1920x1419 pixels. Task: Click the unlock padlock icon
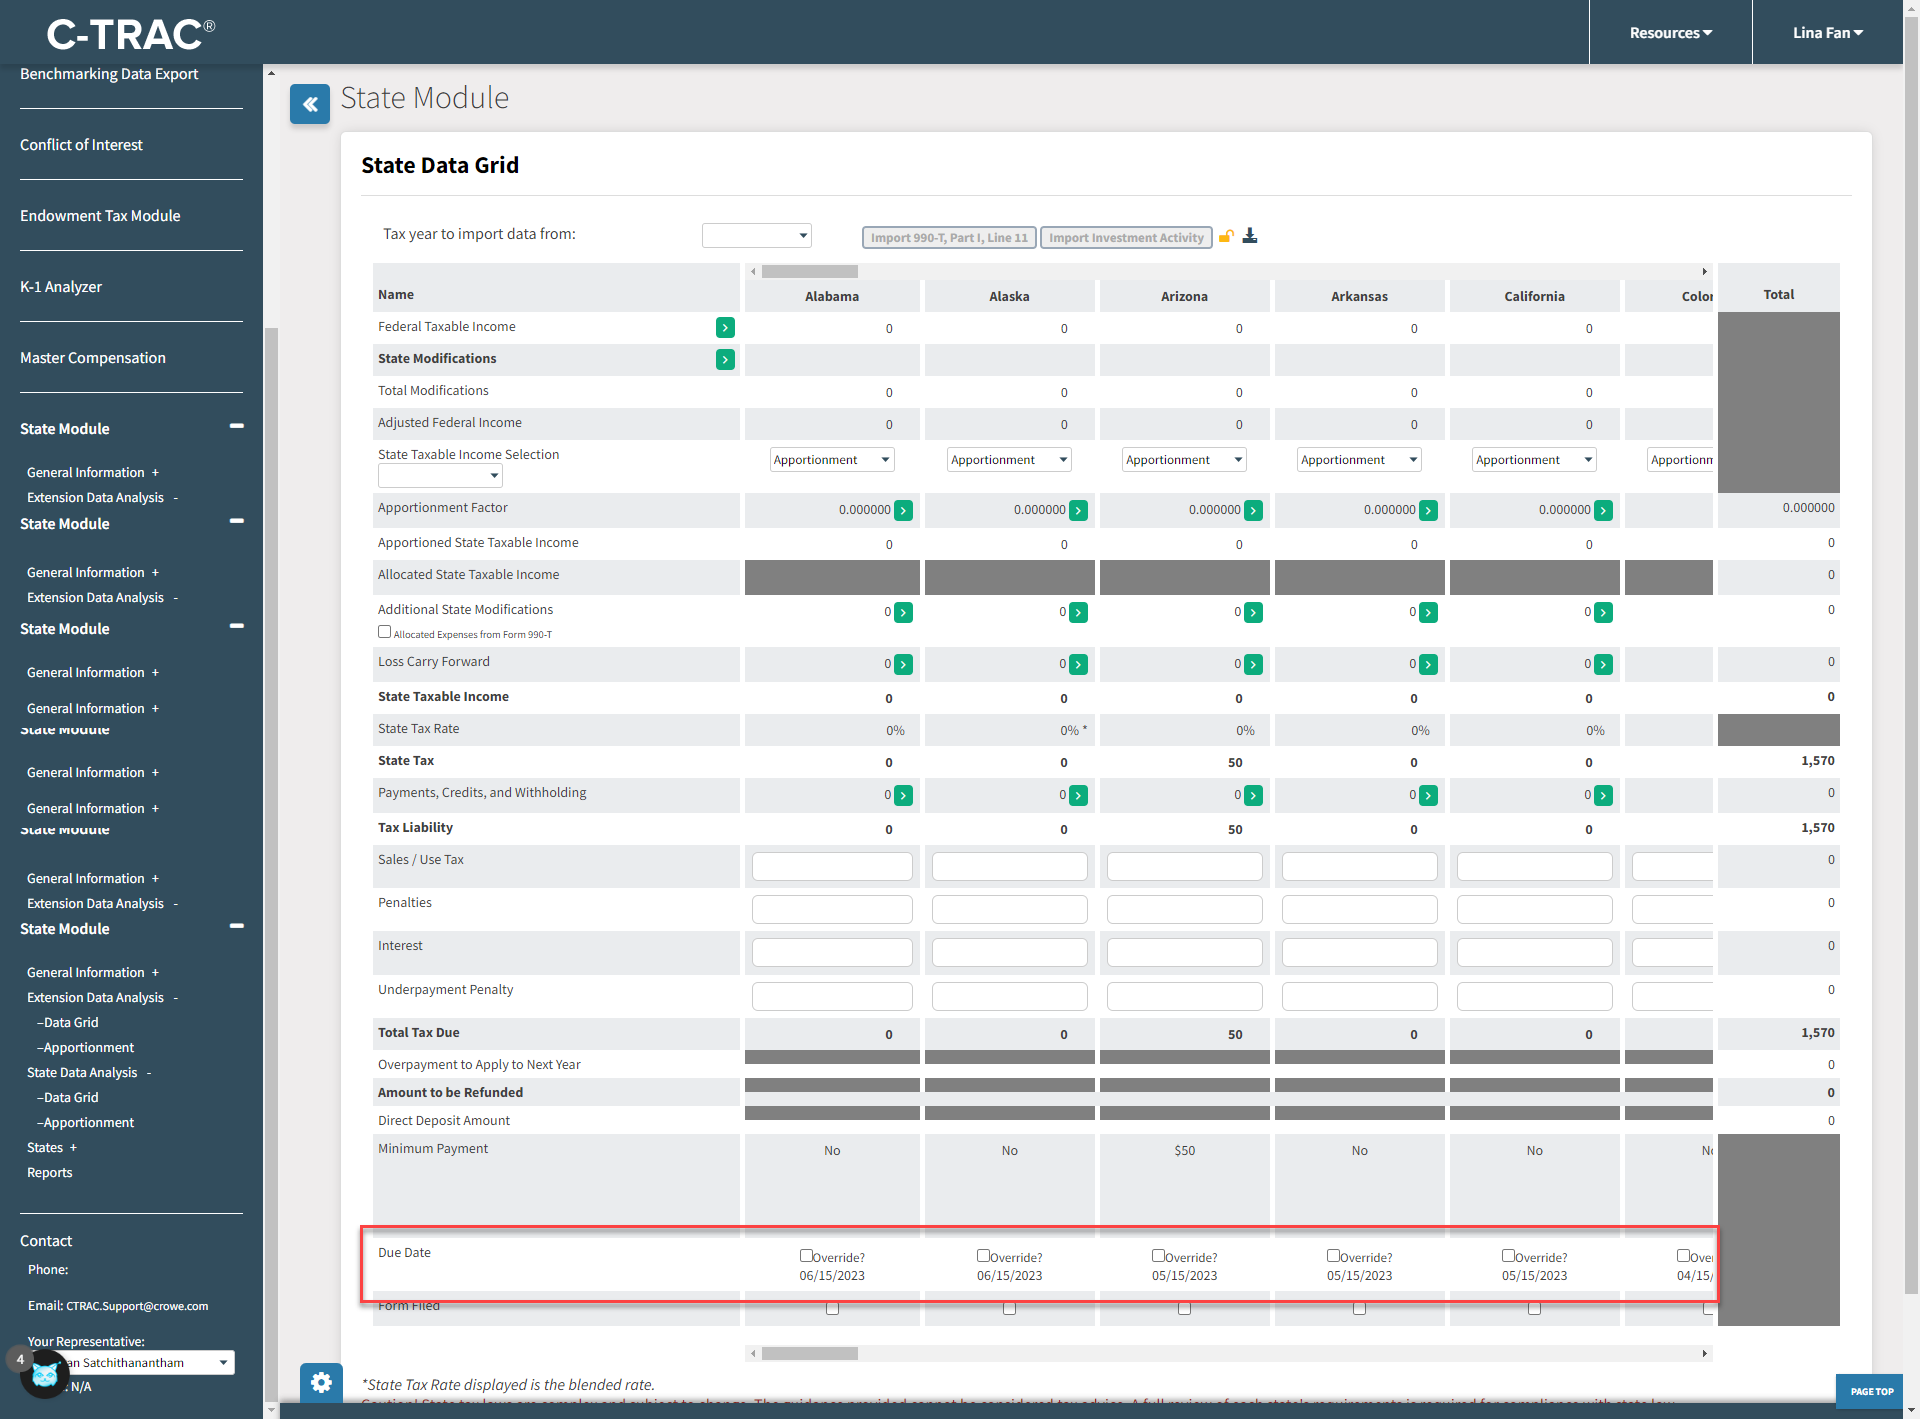point(1226,236)
